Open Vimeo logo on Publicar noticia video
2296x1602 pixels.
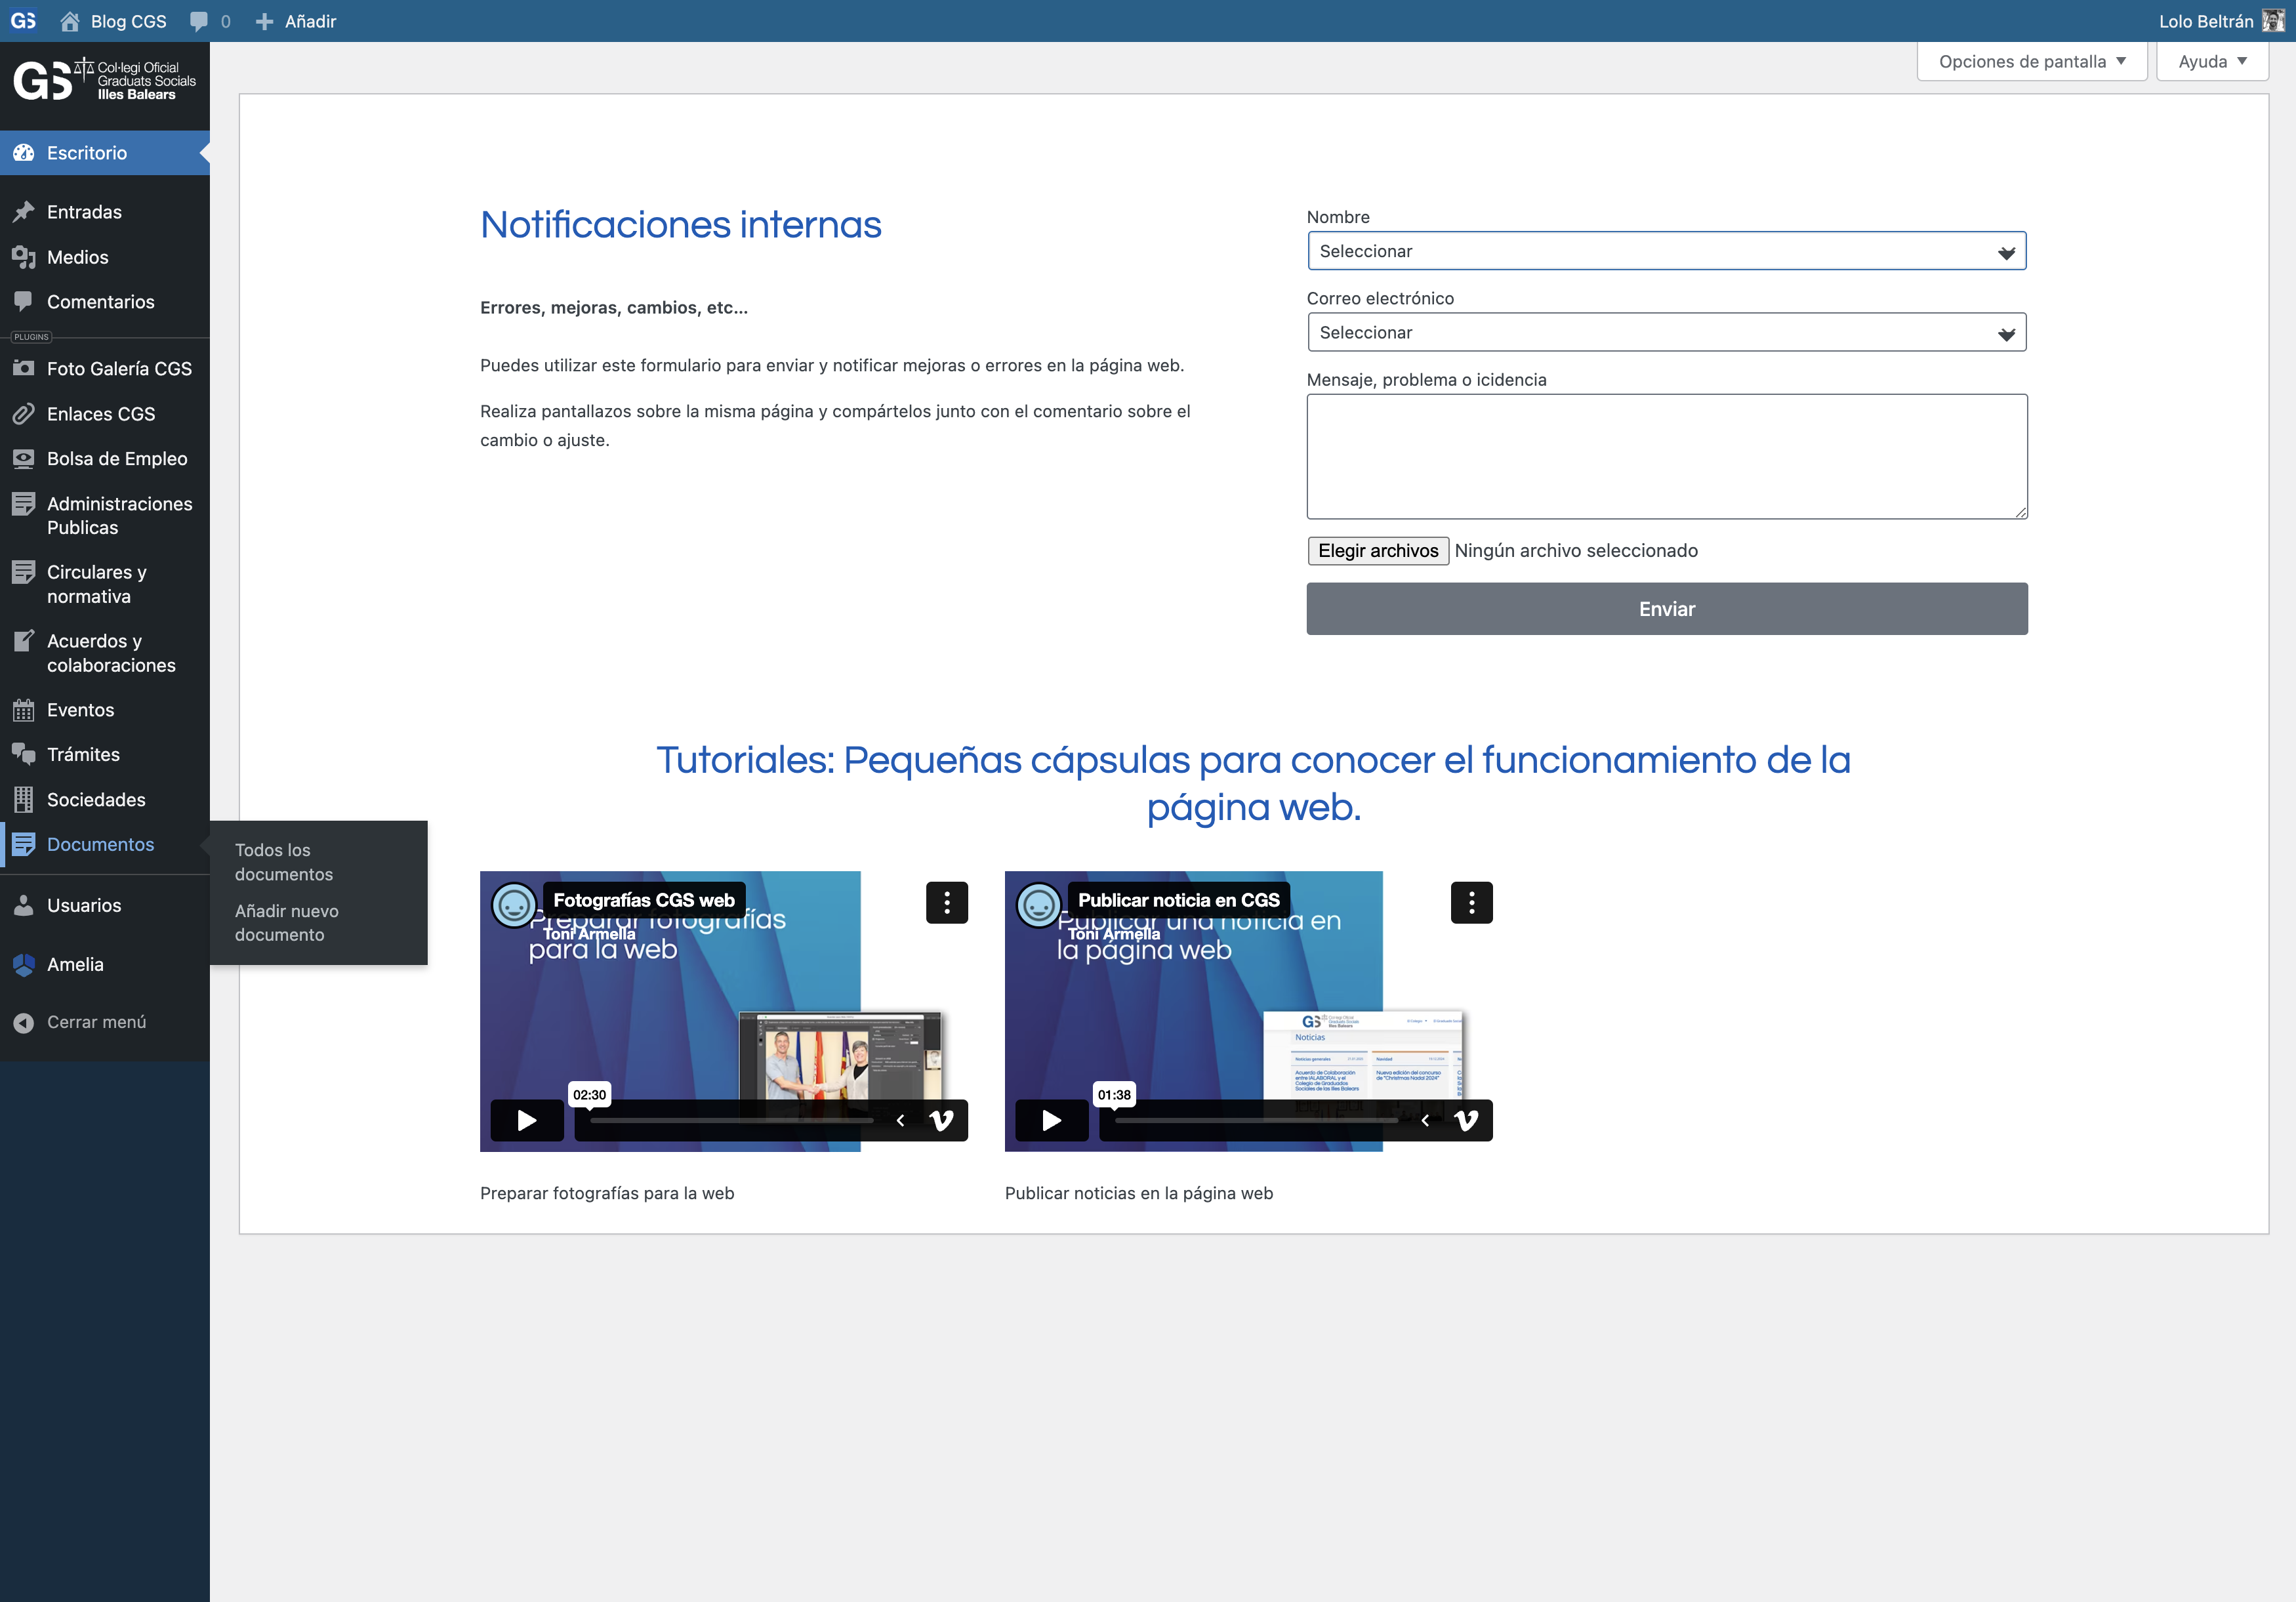point(1466,1120)
